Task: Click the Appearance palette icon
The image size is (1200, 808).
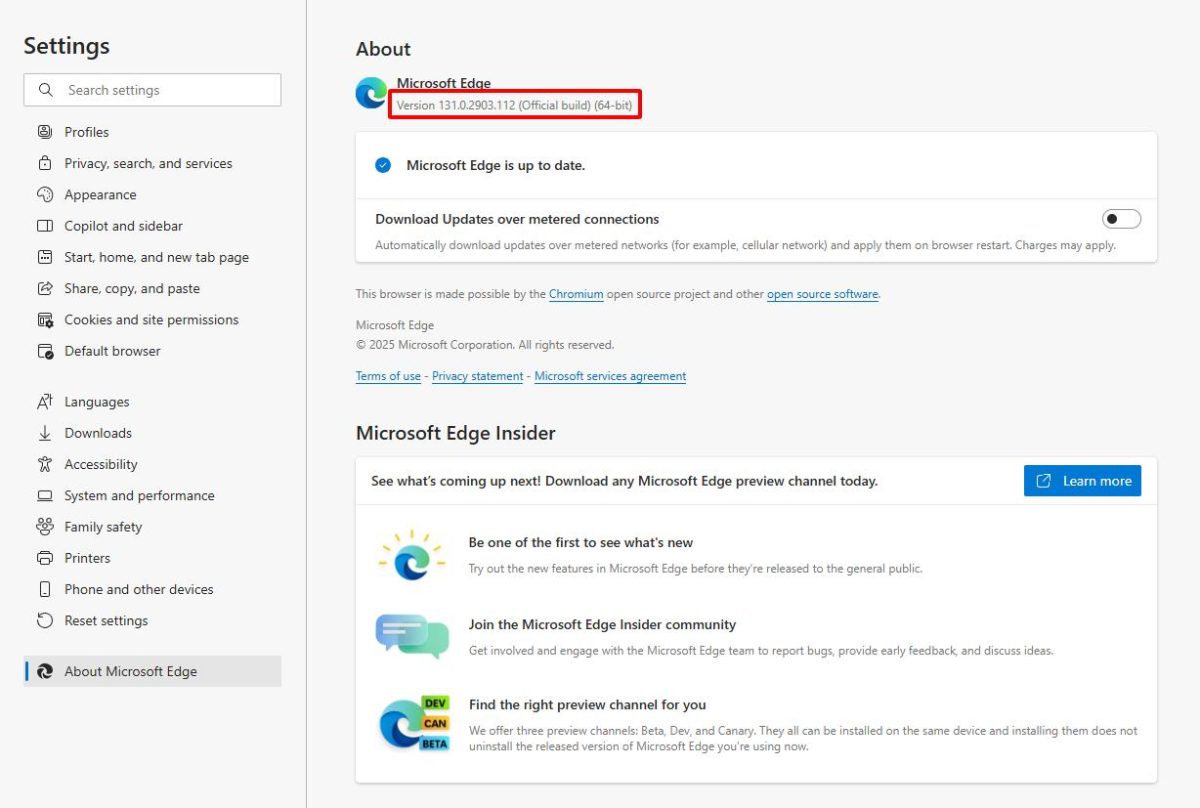Action: (x=44, y=194)
